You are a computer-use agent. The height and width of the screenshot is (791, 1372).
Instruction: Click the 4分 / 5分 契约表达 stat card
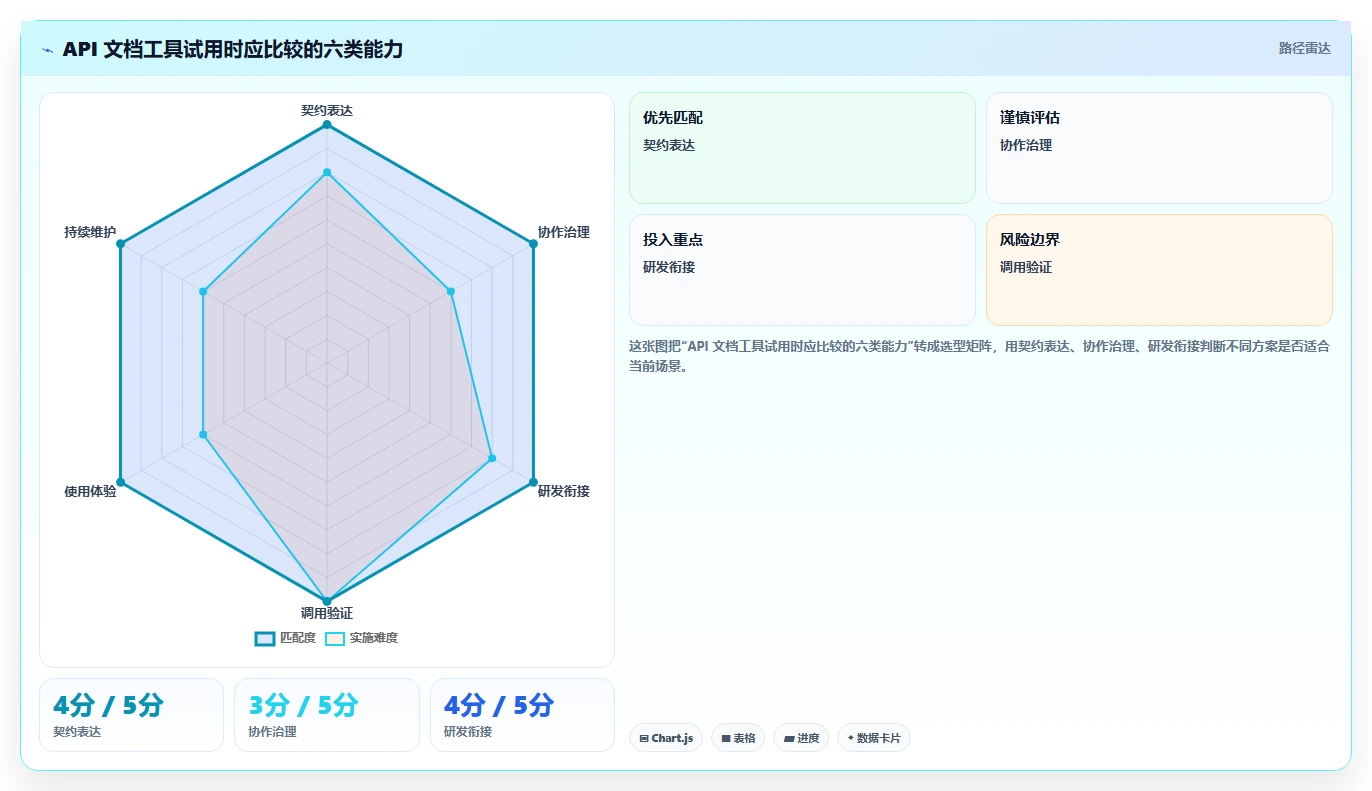coord(131,715)
